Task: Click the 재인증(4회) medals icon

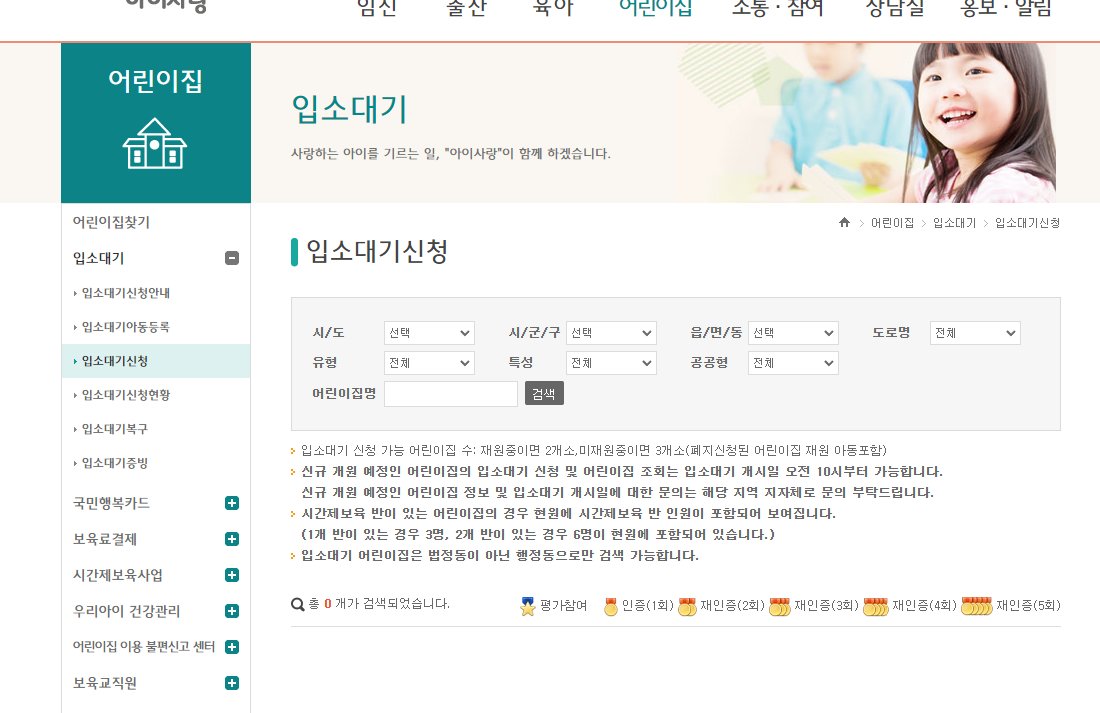Action: tap(876, 606)
